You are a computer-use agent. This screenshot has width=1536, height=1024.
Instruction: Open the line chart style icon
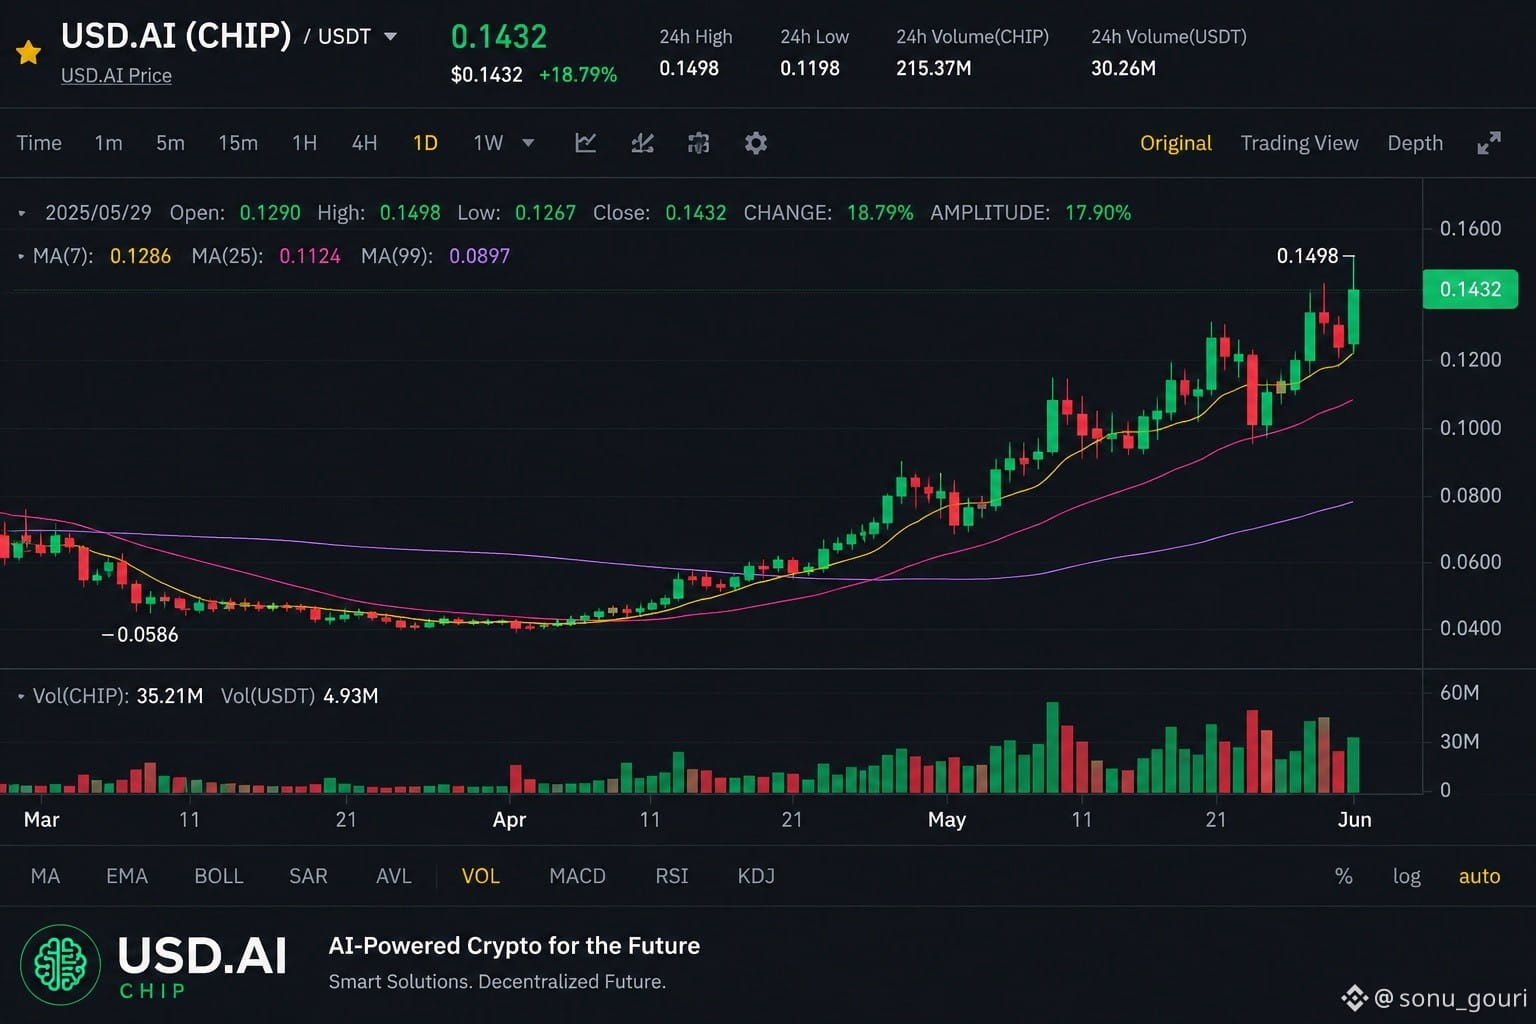click(586, 143)
